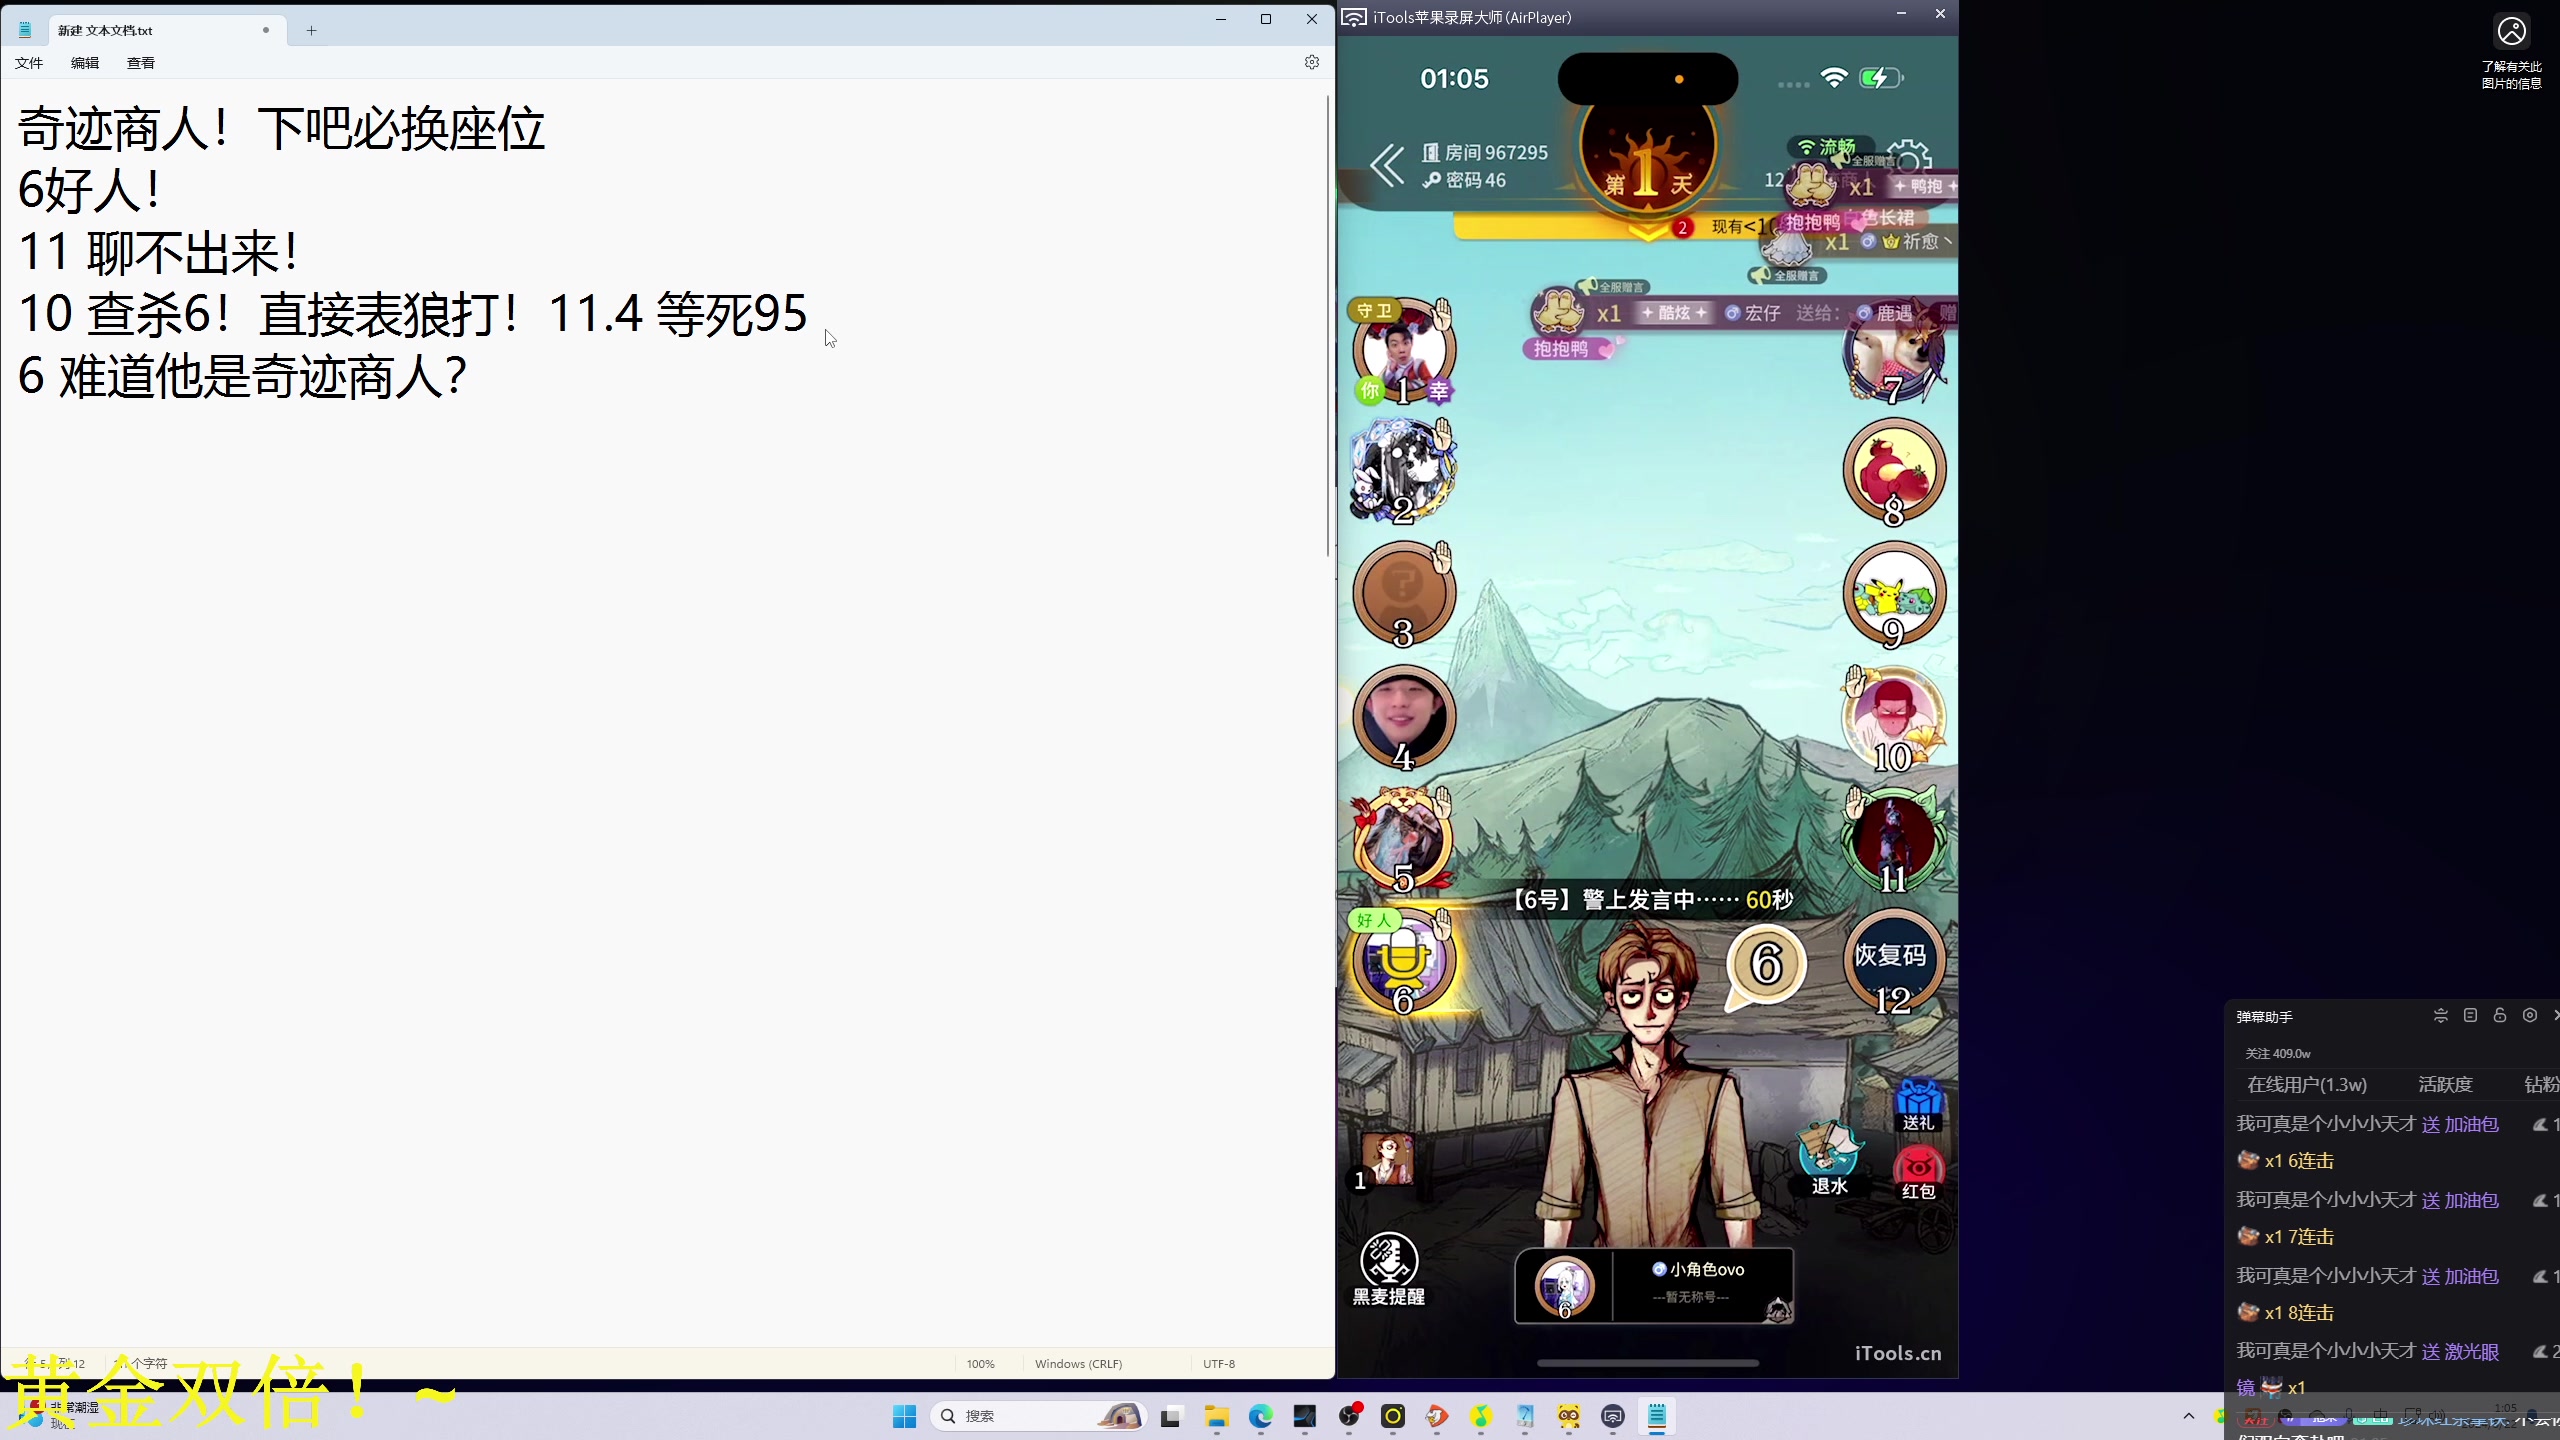Click the taskbar 搜索 search box
The width and height of the screenshot is (2560, 1440).
(1038, 1416)
